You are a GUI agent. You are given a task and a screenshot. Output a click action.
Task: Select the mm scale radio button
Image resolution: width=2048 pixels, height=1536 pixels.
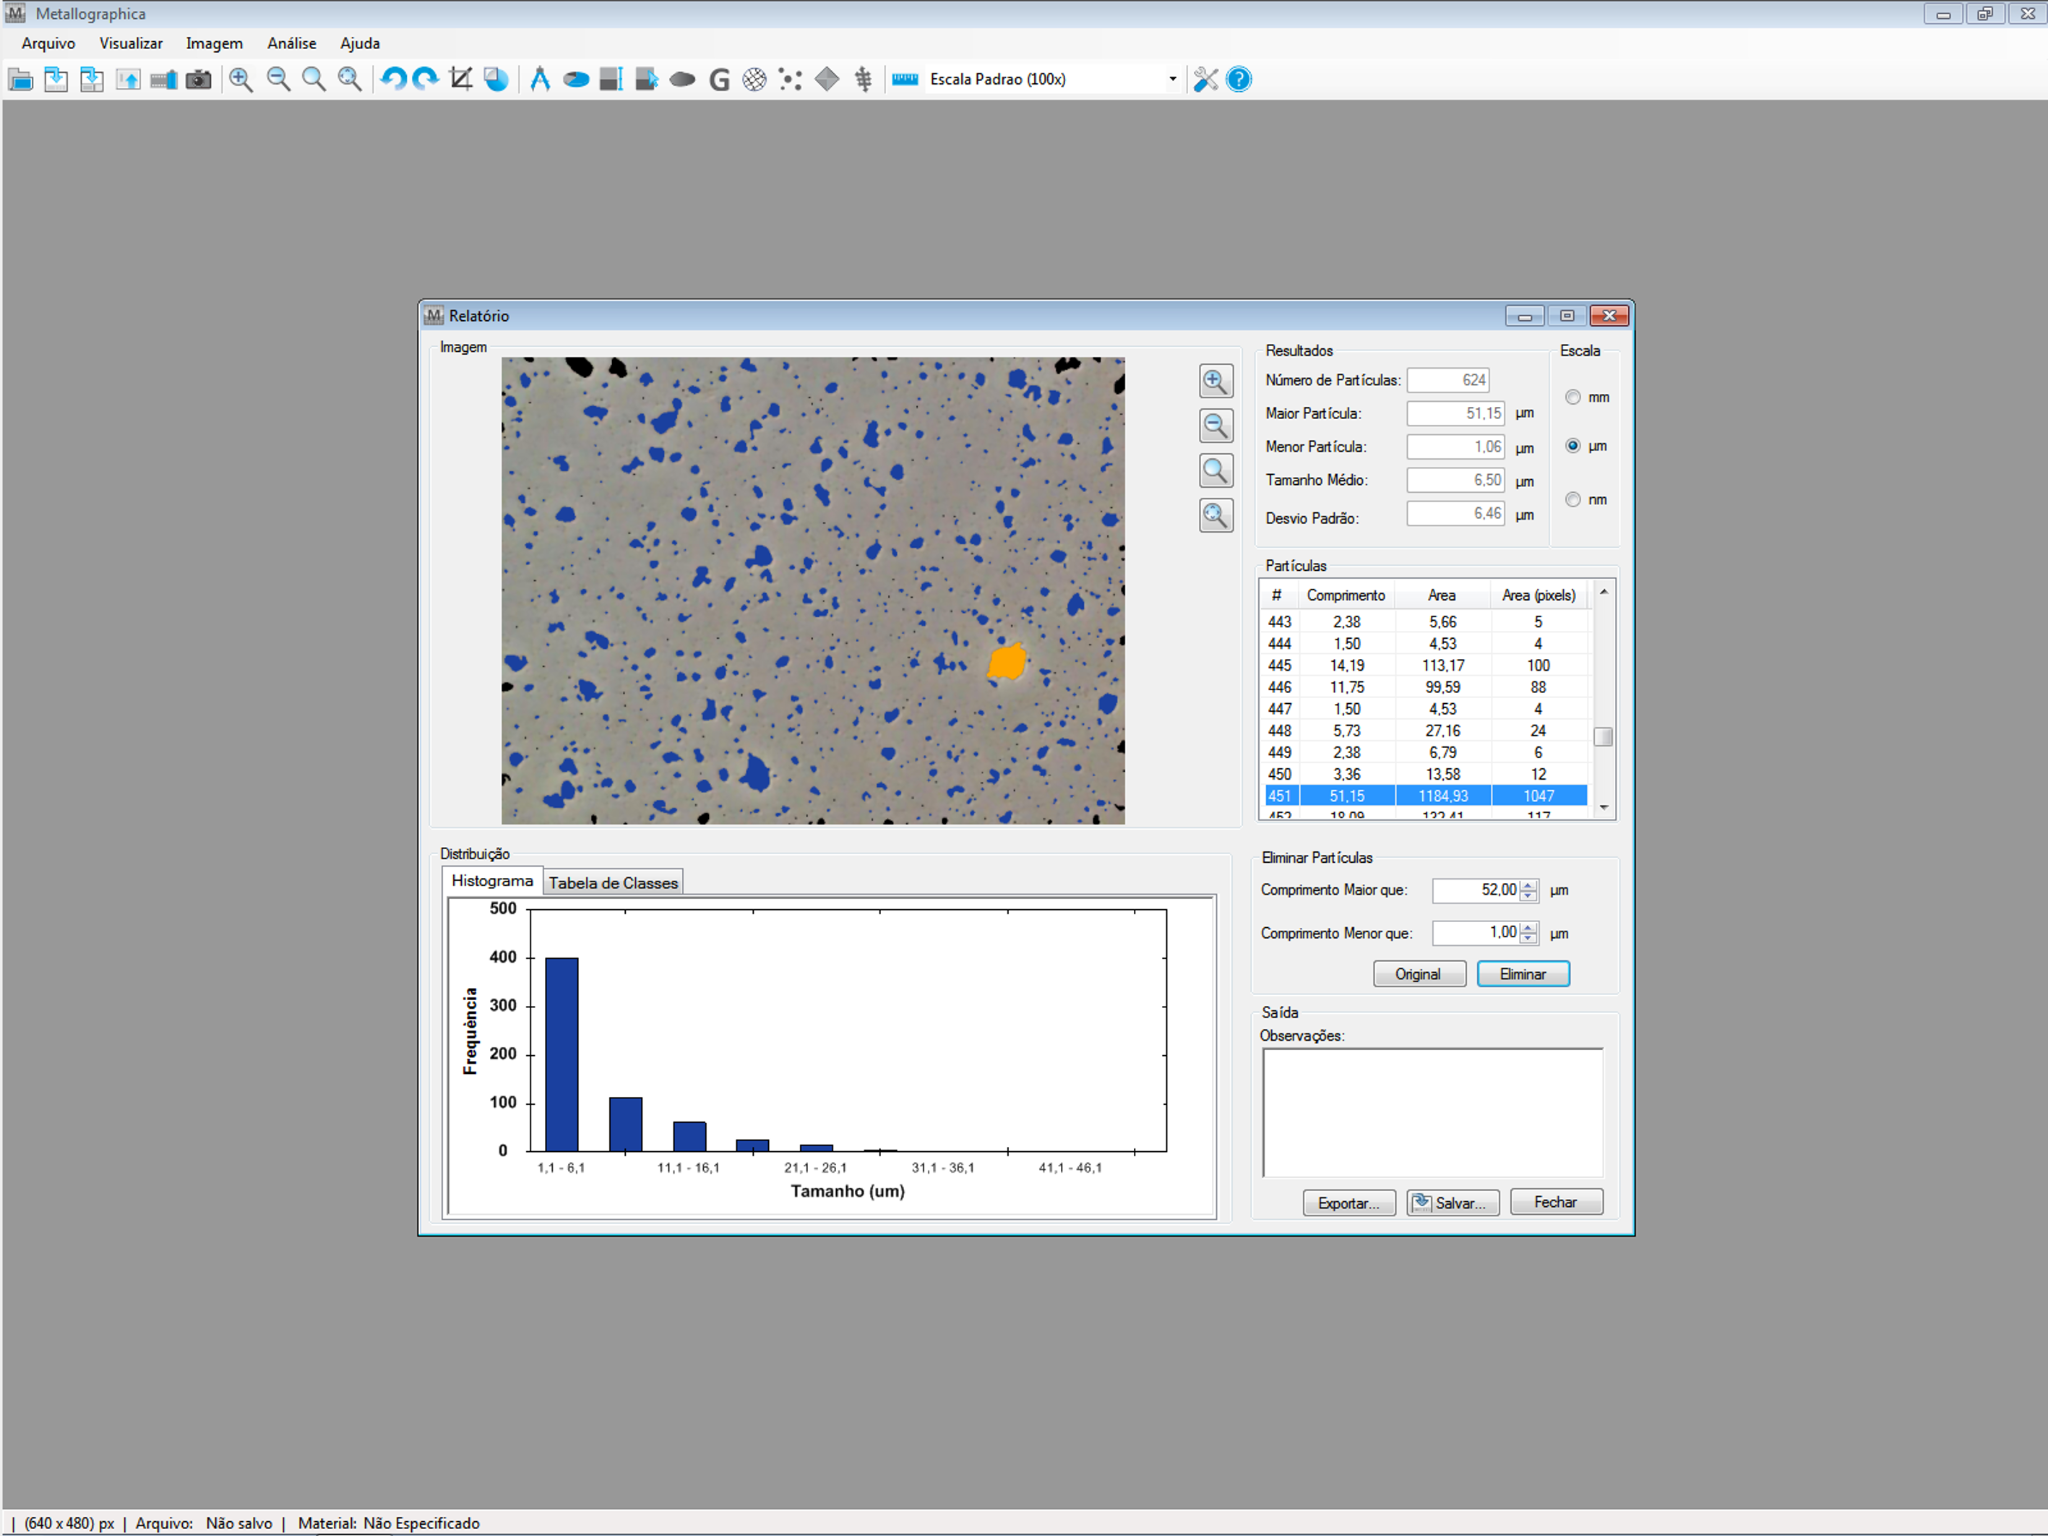tap(1573, 397)
